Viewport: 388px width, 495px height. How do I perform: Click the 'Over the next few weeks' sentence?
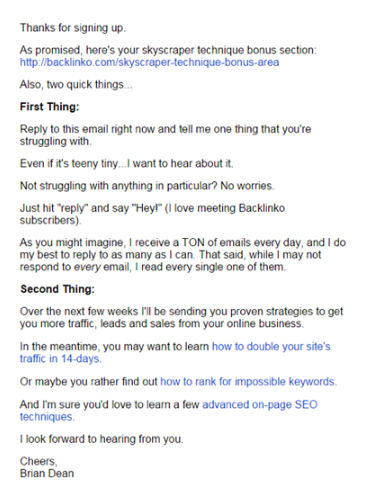[x=181, y=317]
